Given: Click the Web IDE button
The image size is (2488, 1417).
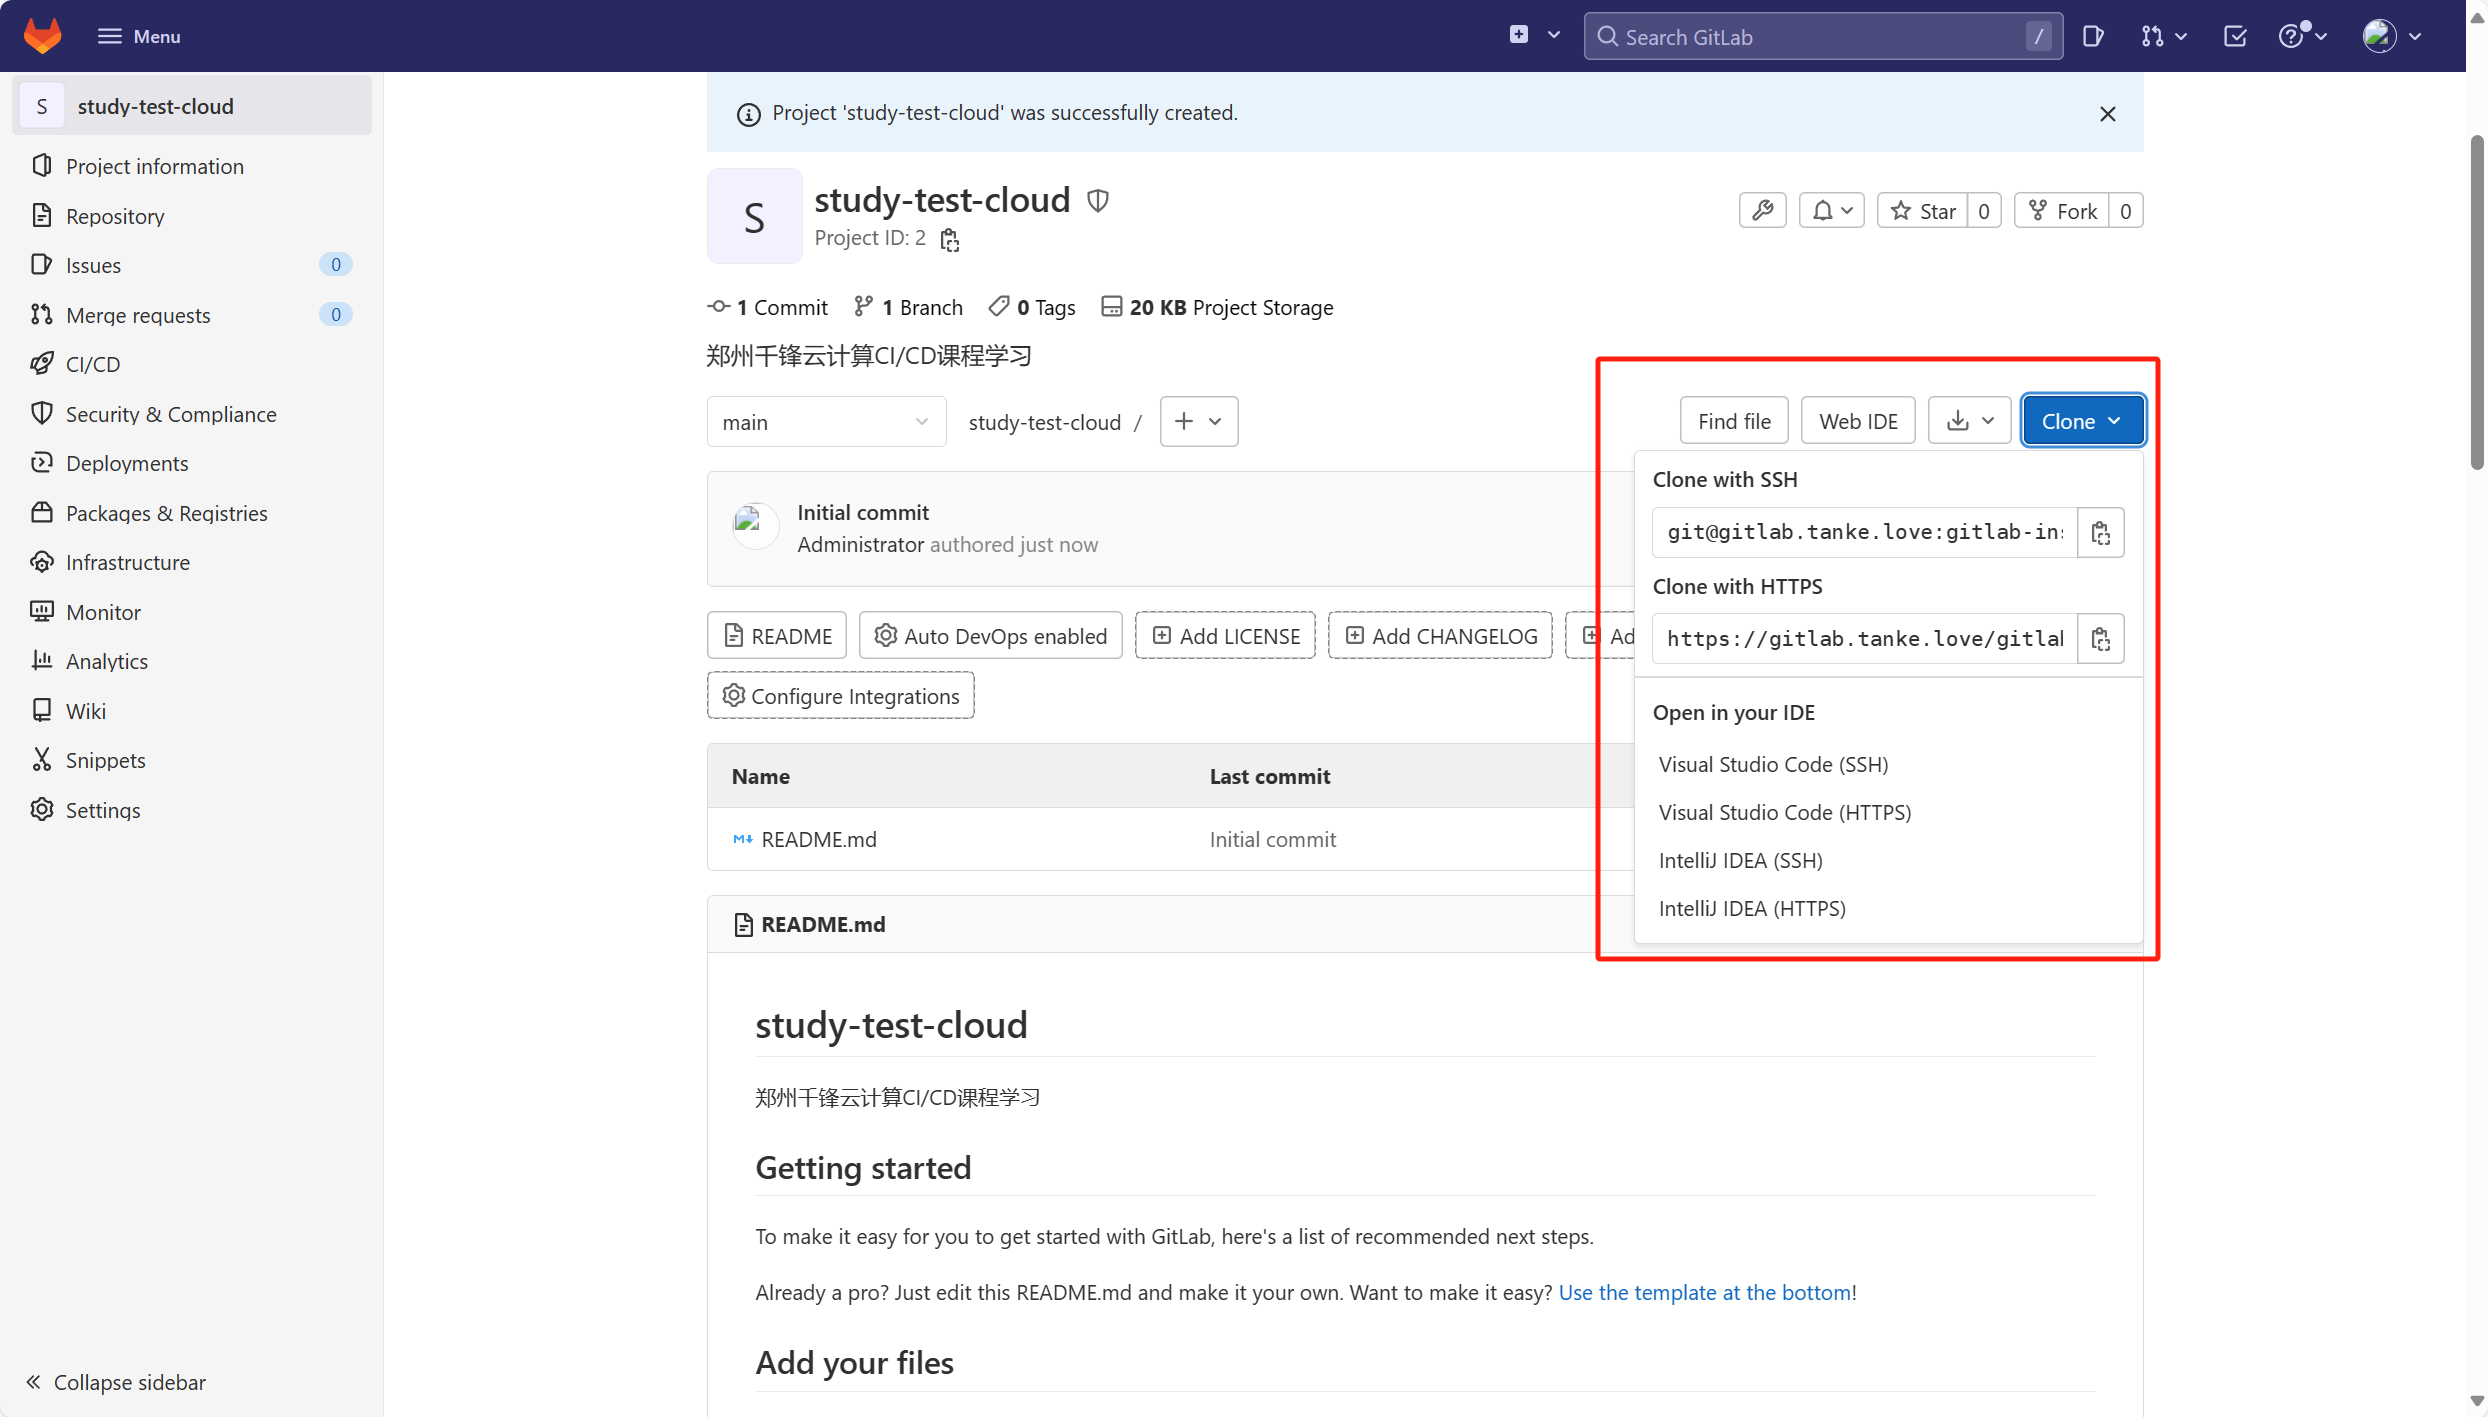Looking at the screenshot, I should pos(1858,421).
